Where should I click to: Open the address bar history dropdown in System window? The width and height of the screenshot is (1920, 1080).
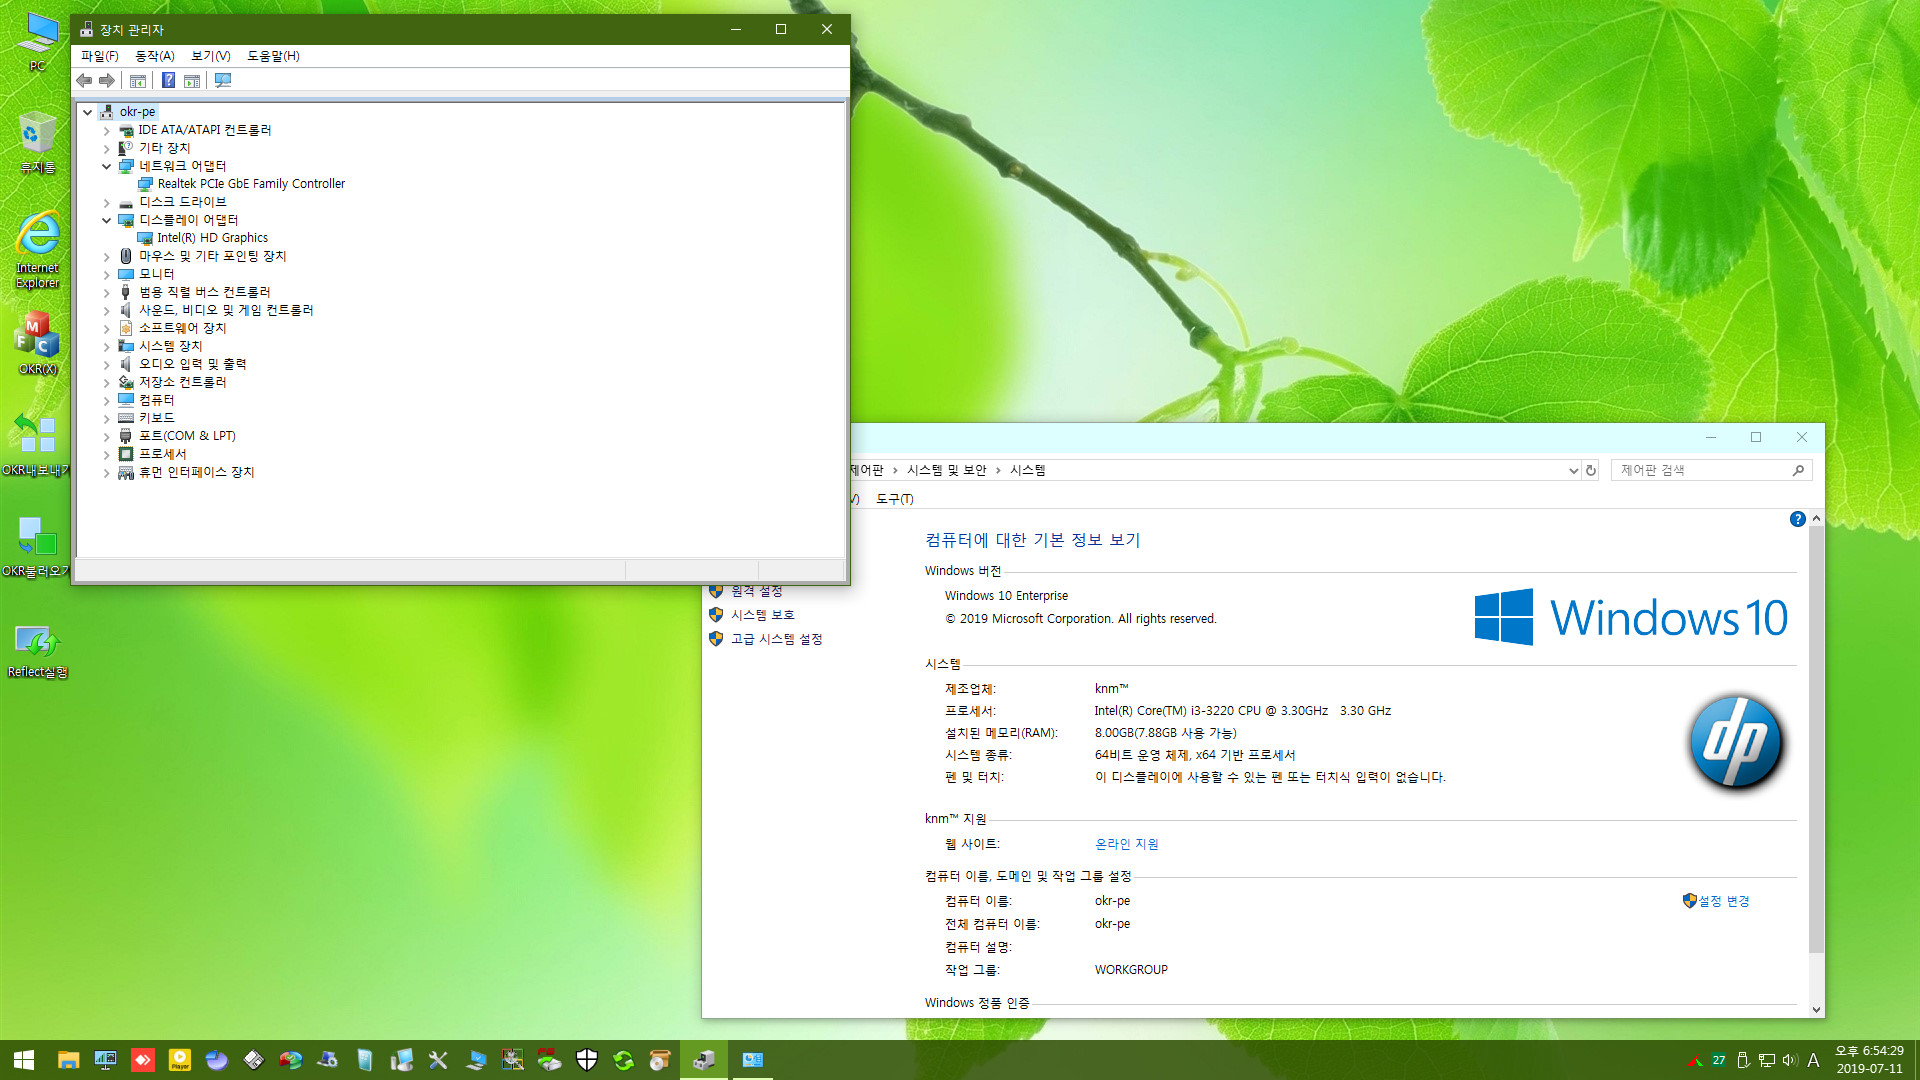pos(1573,470)
